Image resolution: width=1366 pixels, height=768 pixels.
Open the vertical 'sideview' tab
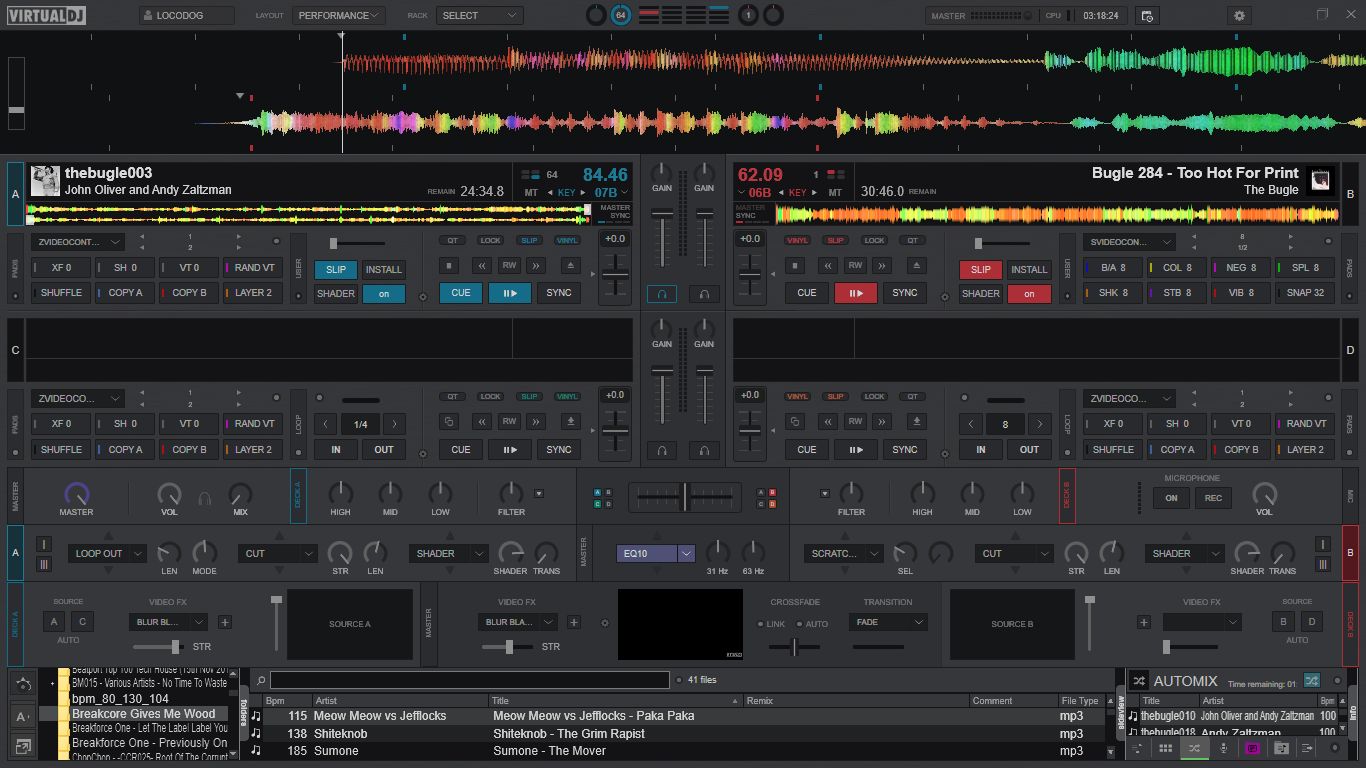(1121, 713)
